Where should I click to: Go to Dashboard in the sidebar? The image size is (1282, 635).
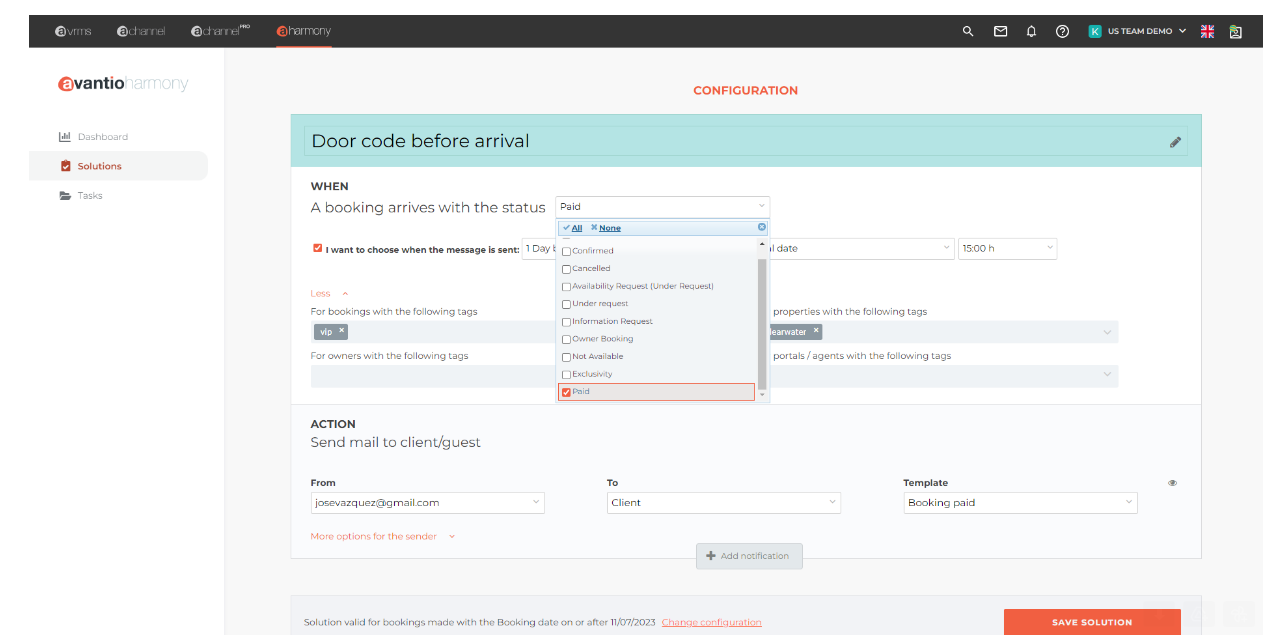(102, 137)
